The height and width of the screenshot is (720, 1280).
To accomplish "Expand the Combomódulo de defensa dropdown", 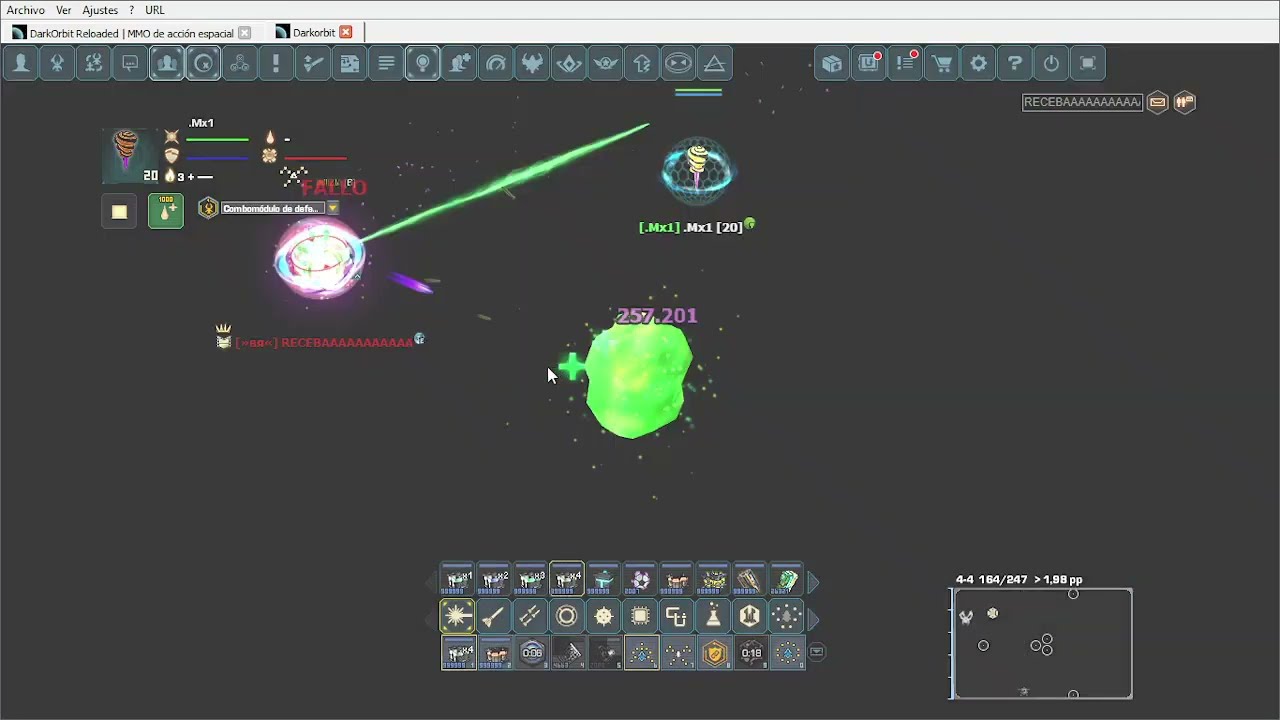I will (333, 208).
